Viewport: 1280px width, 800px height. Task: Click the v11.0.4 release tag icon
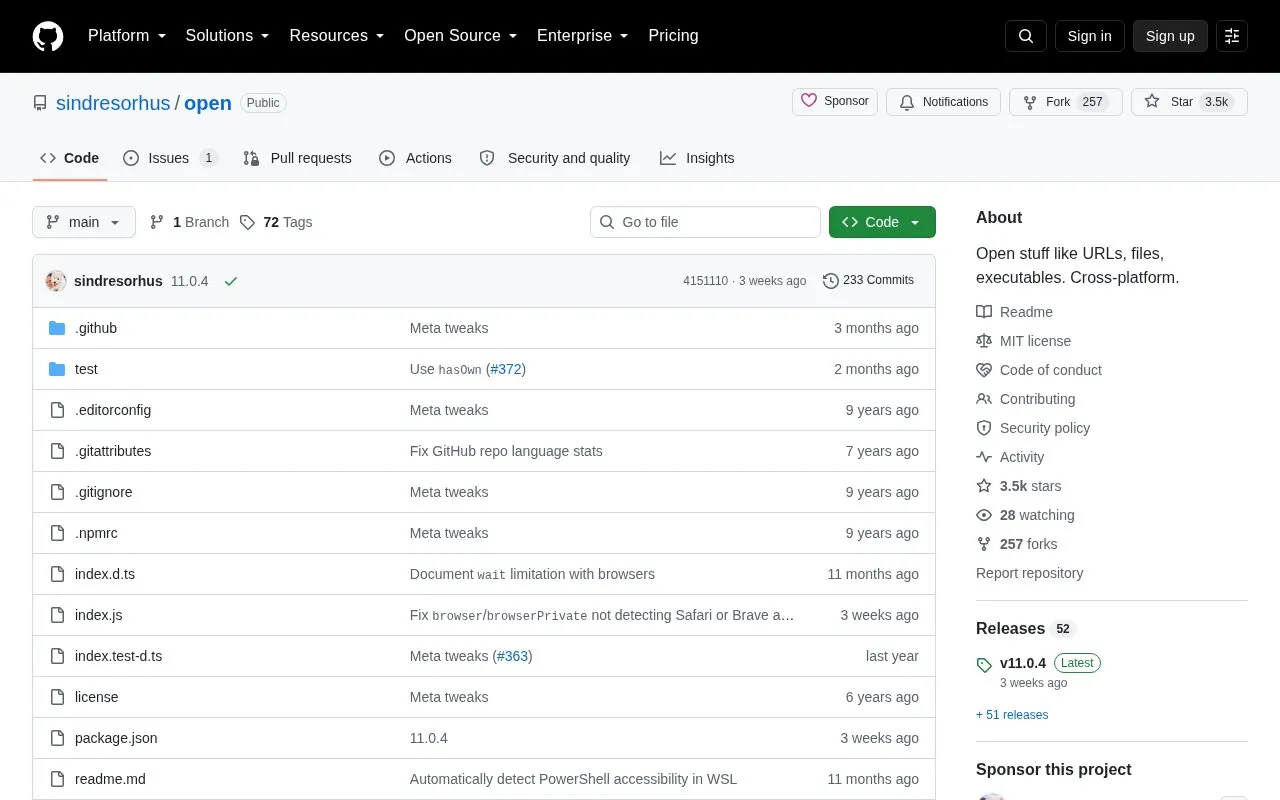point(984,664)
